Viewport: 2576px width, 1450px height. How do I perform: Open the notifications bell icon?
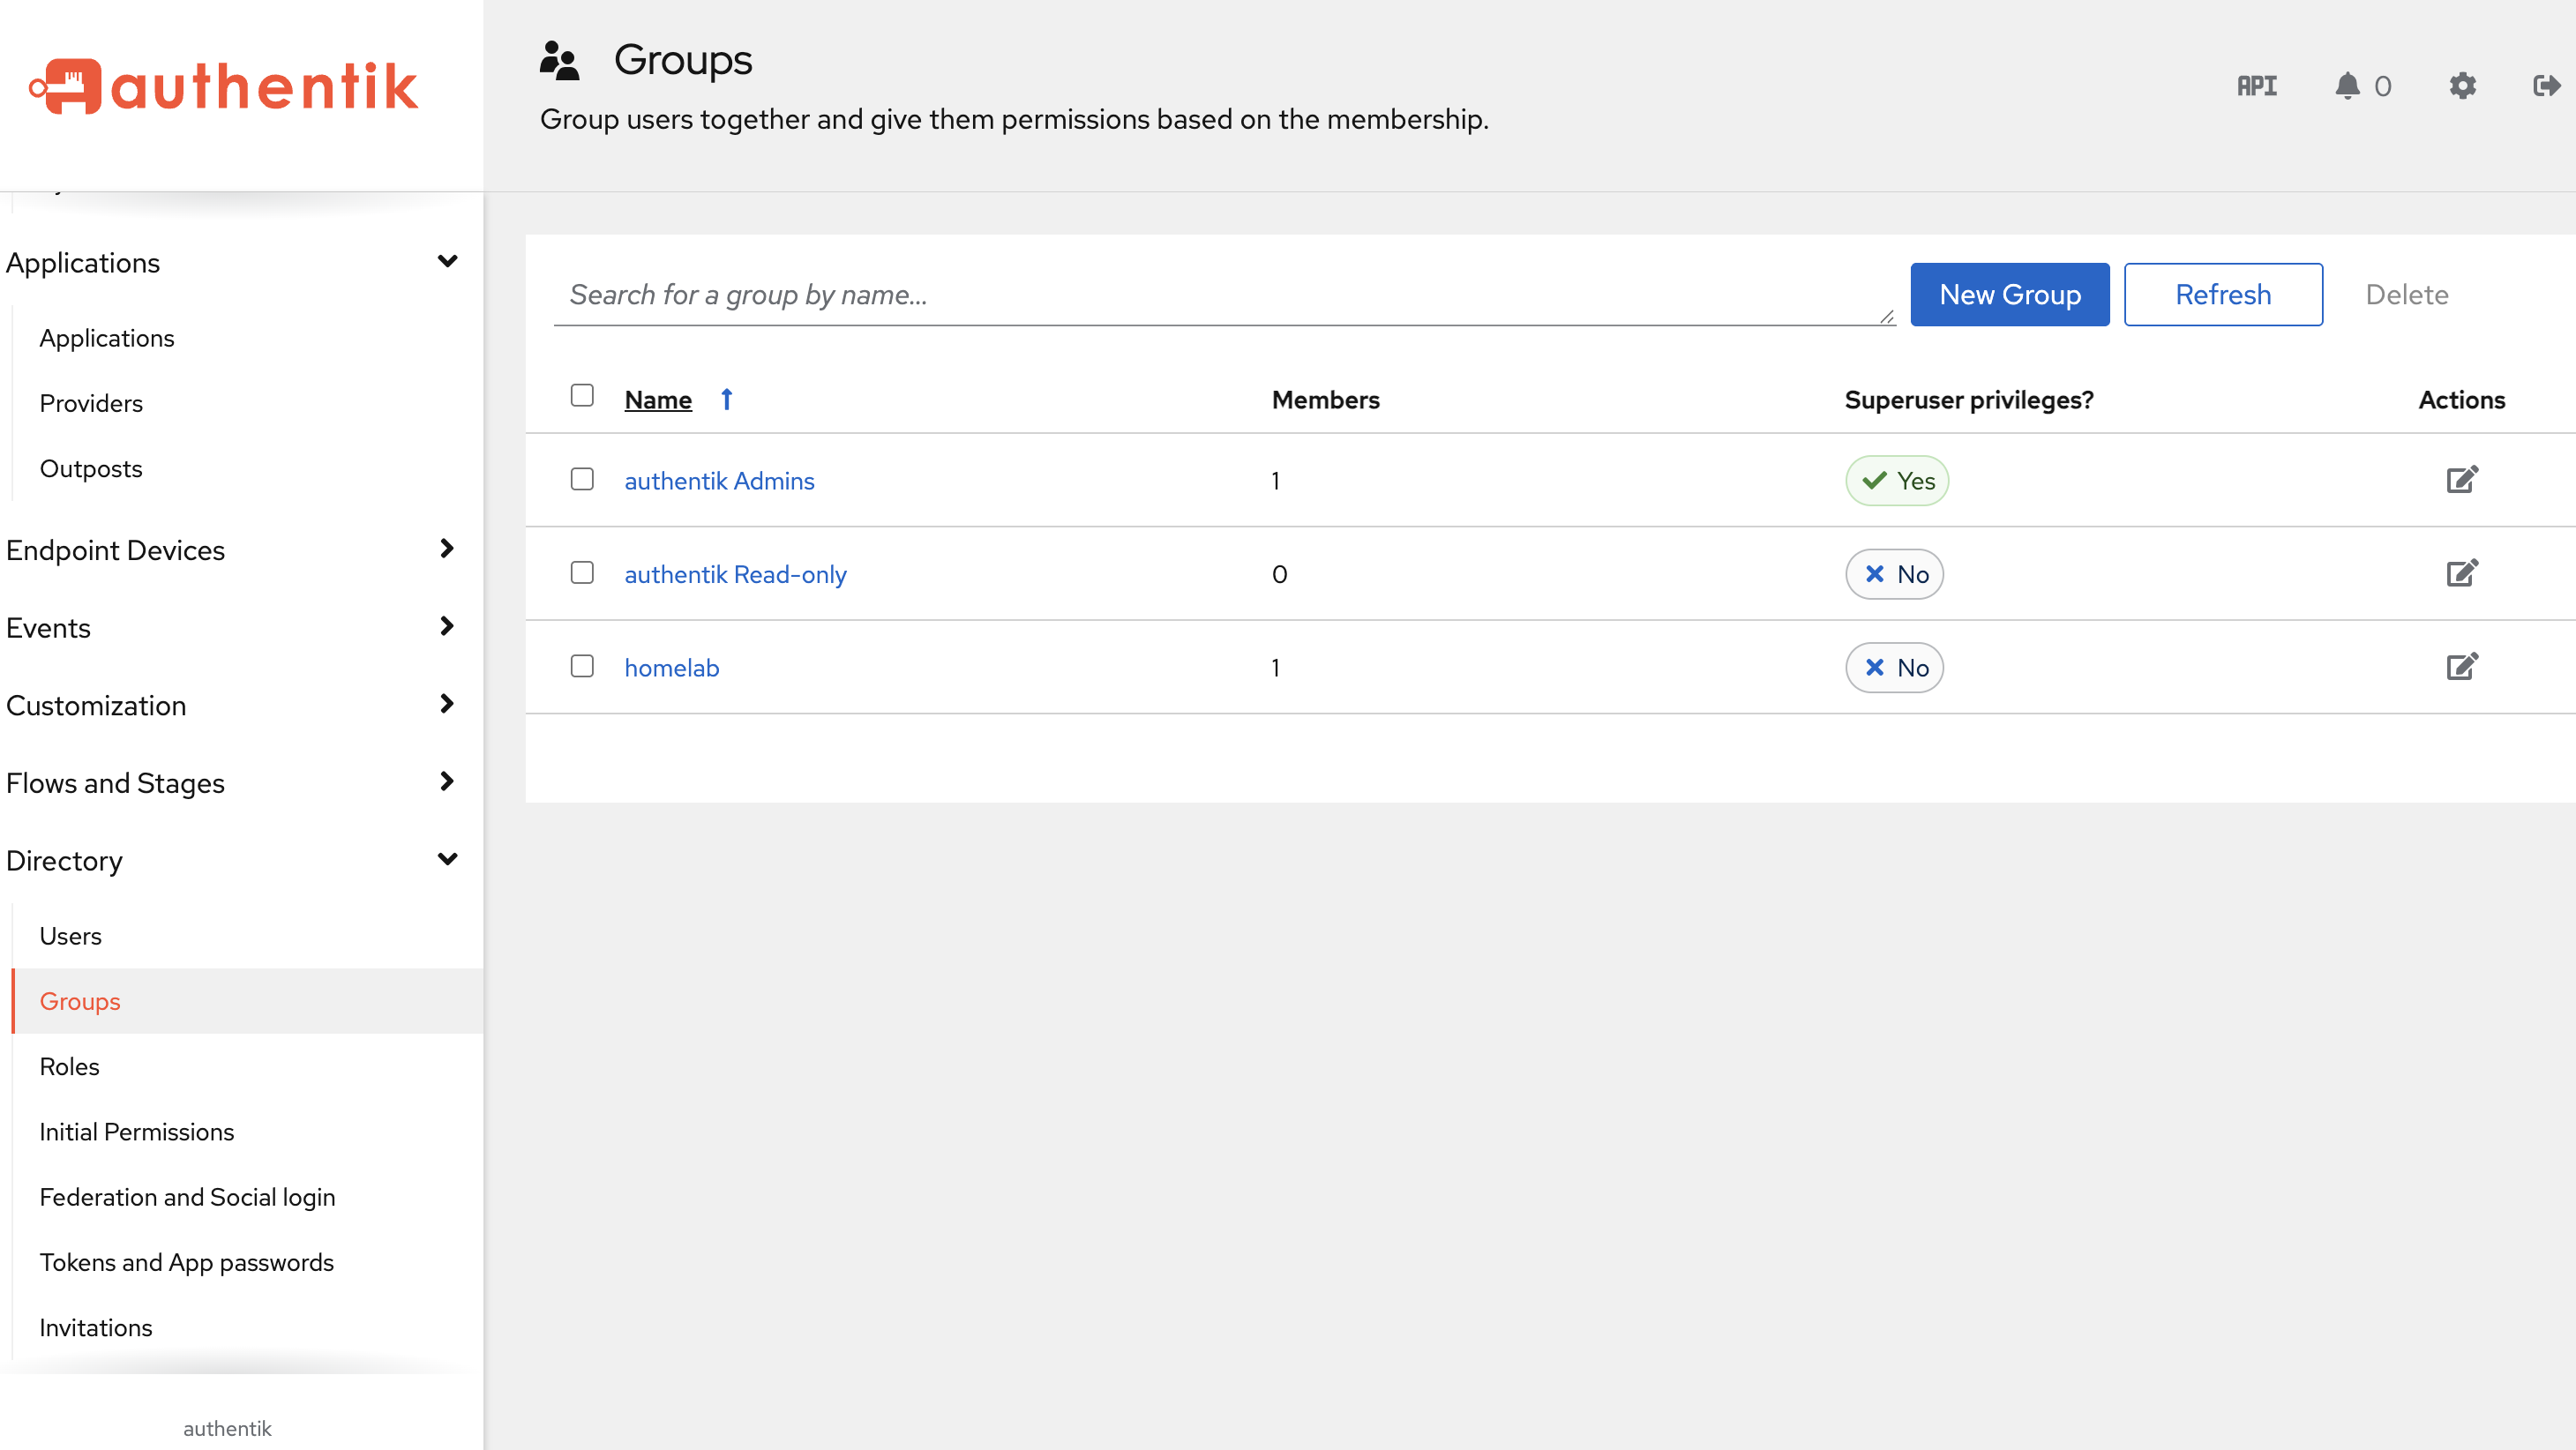(x=2347, y=86)
